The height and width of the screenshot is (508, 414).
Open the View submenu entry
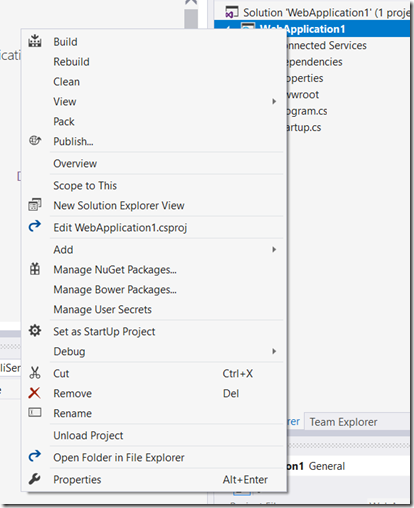153,102
